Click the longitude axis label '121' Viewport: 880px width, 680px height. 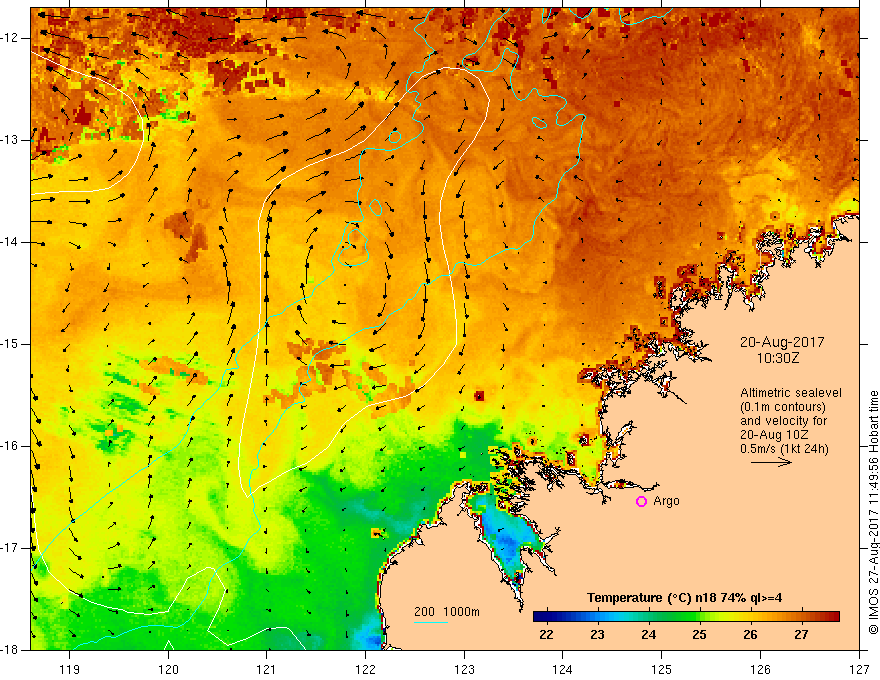[267, 669]
